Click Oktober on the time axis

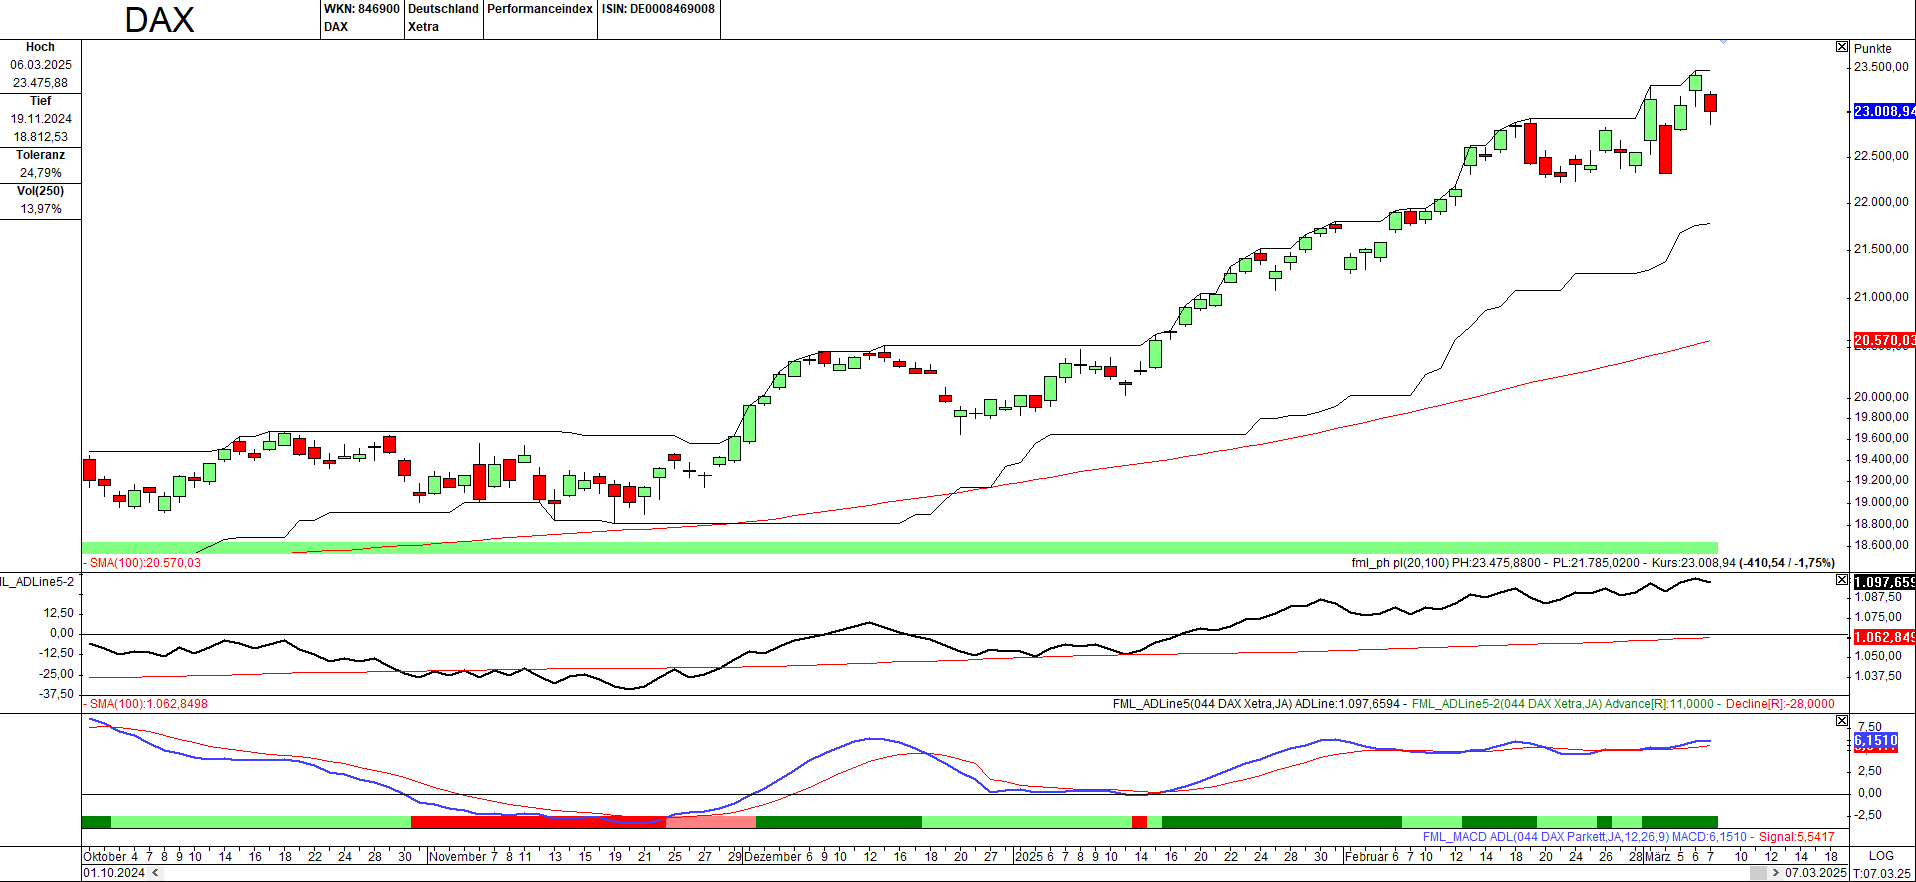pos(105,856)
